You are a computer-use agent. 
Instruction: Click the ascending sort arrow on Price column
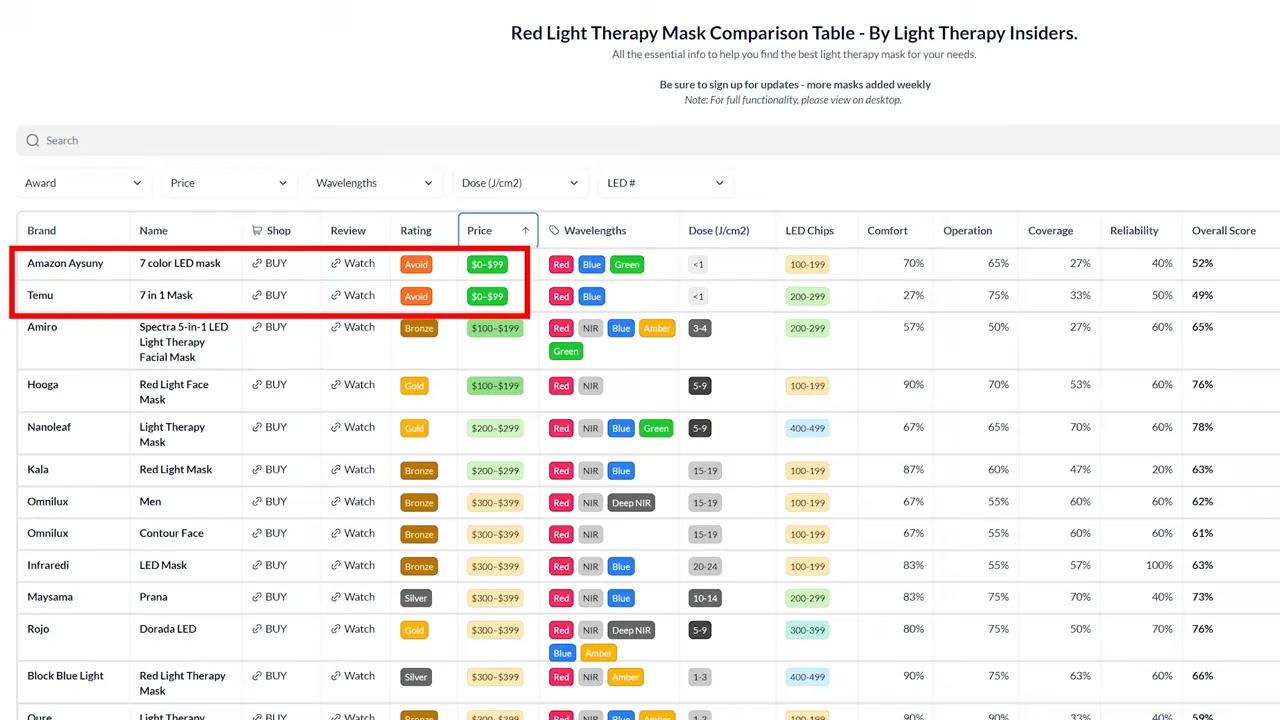525,230
